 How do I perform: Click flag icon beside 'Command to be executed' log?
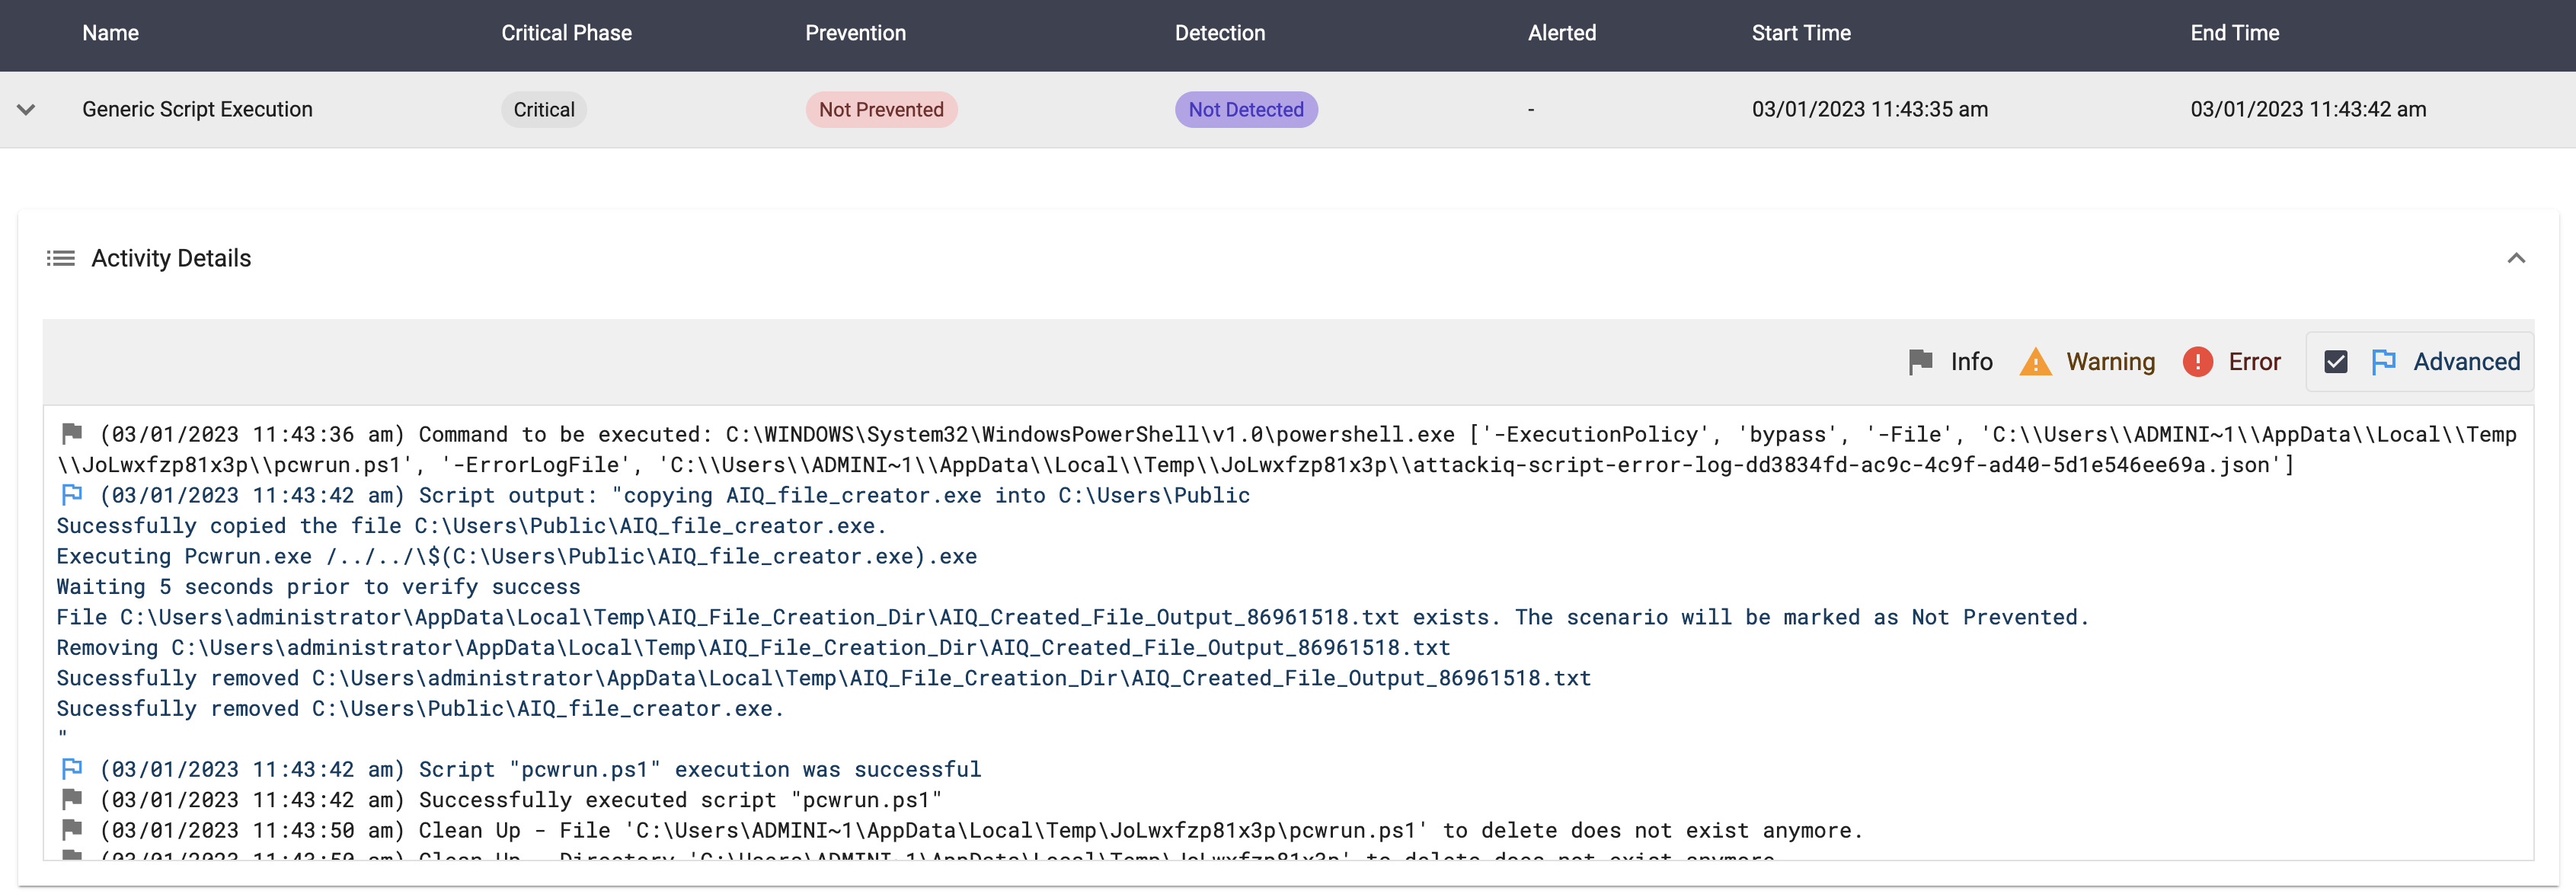pyautogui.click(x=72, y=434)
